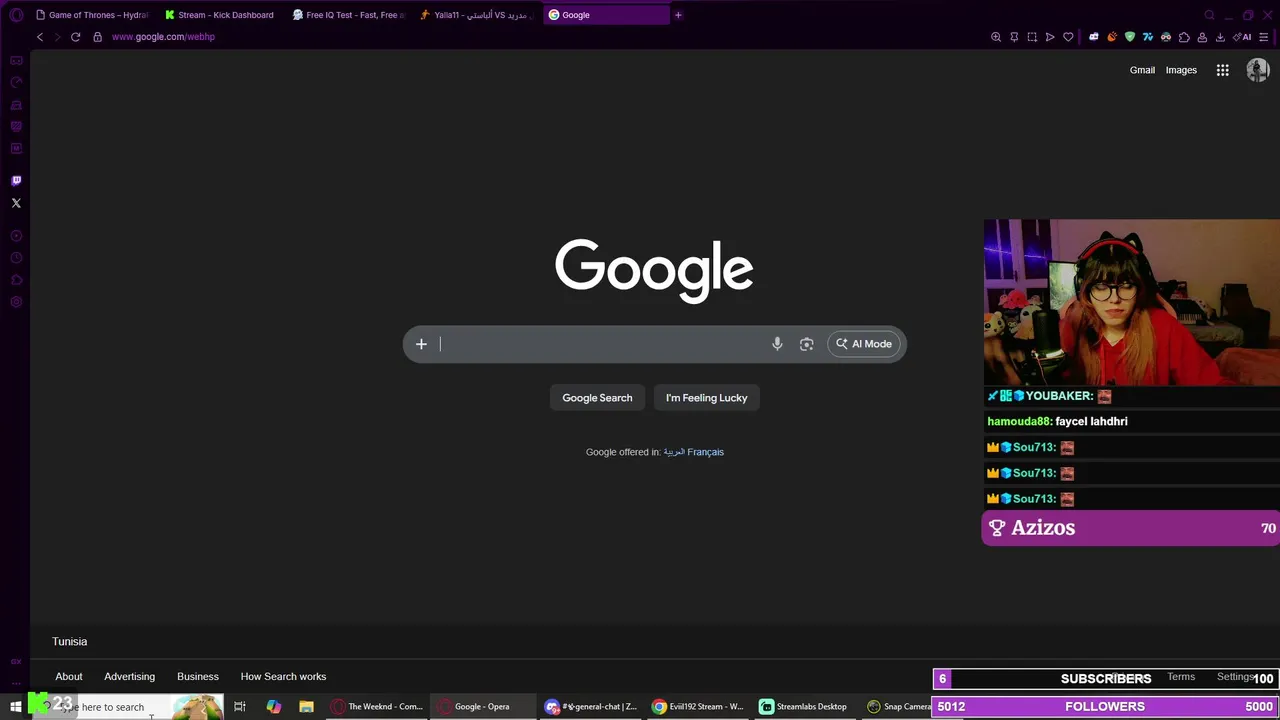Switch to The Weeknd Opera taskbar window

pyautogui.click(x=377, y=707)
